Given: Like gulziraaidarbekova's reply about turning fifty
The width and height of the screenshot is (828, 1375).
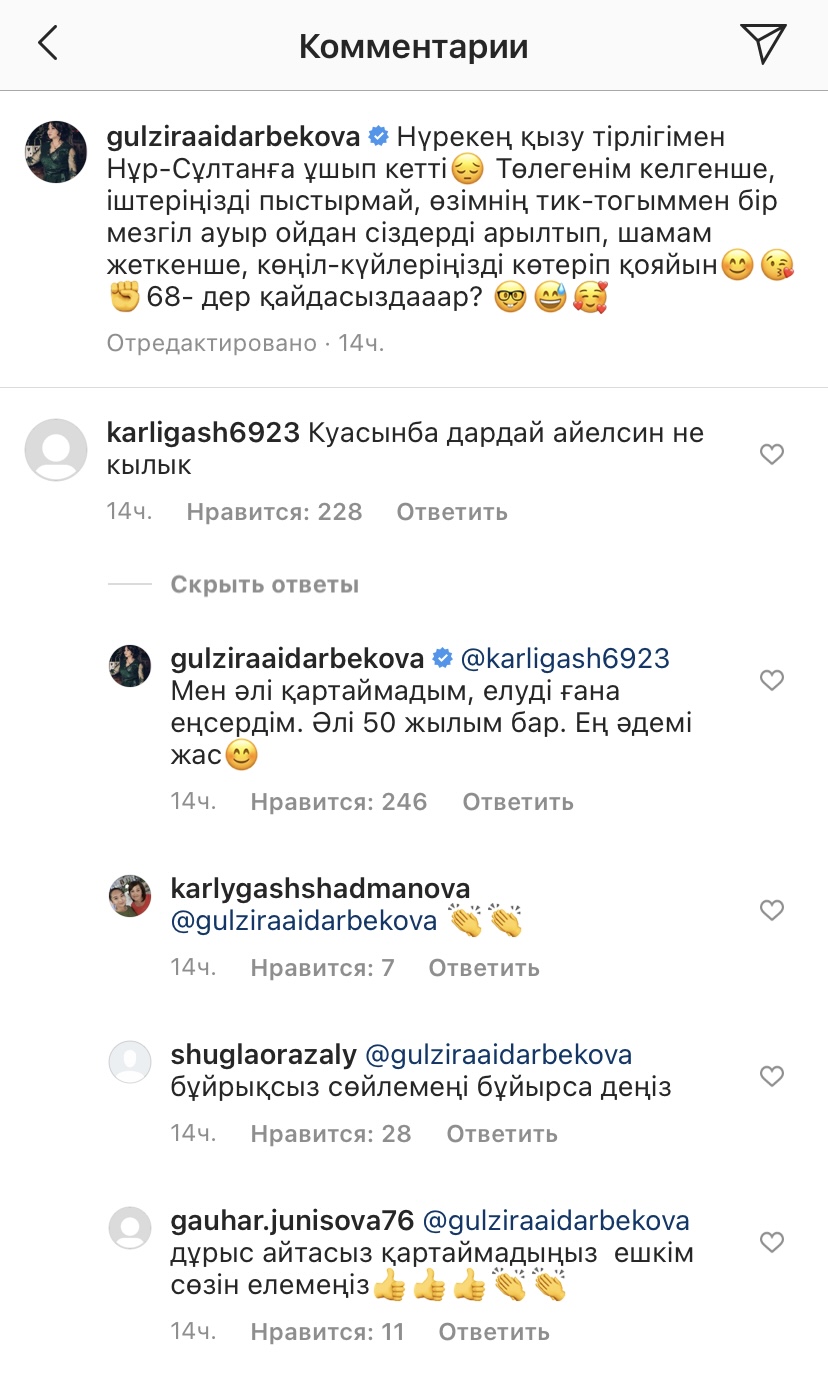Looking at the screenshot, I should 772,681.
